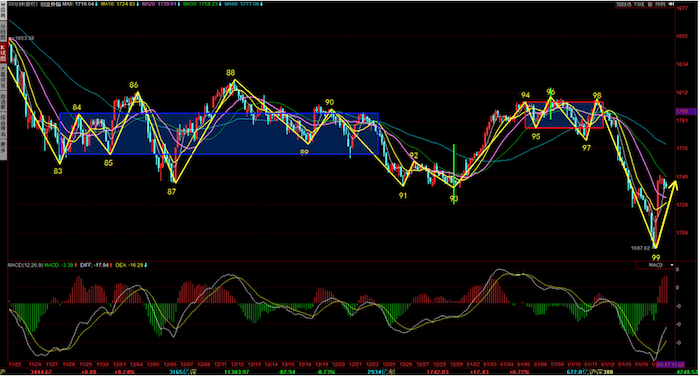
Task: Select the yellow MA10 indicator label
Action: tap(119, 4)
